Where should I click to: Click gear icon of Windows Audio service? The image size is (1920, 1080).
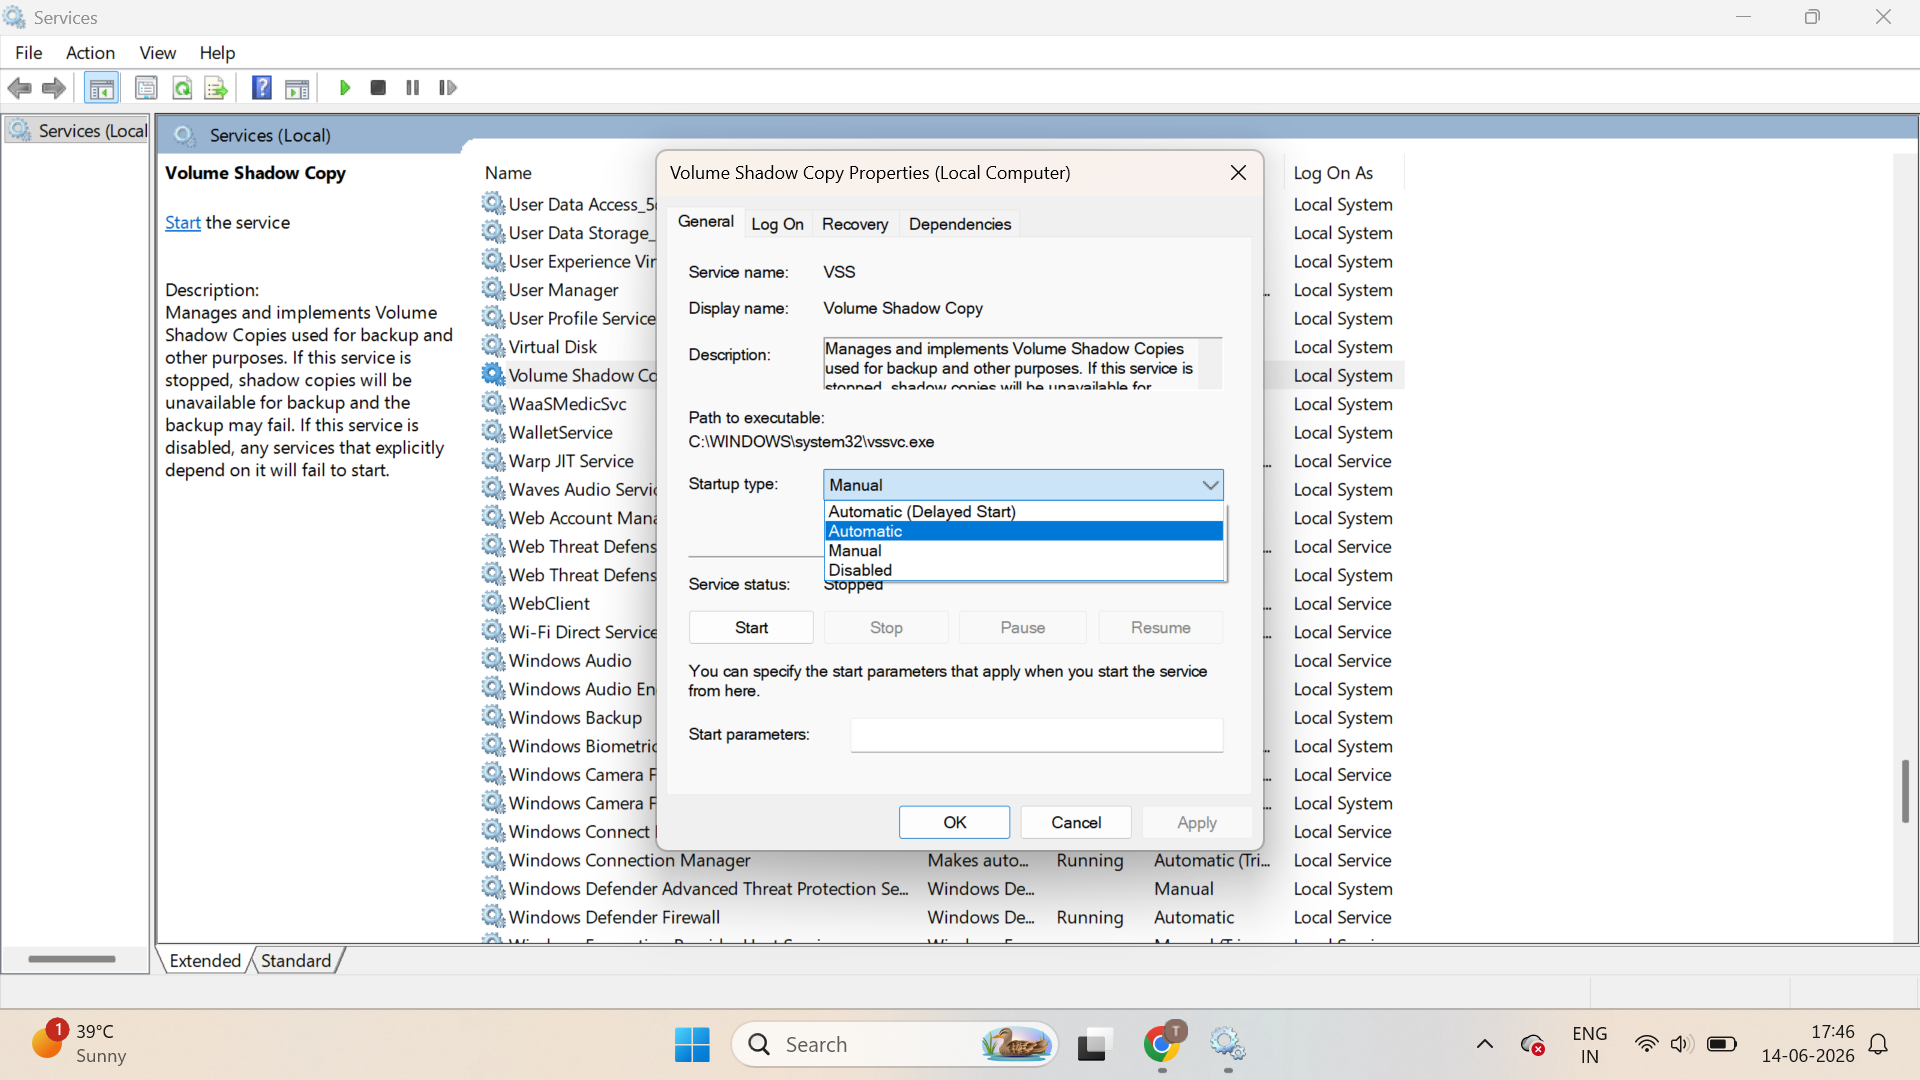coord(493,660)
